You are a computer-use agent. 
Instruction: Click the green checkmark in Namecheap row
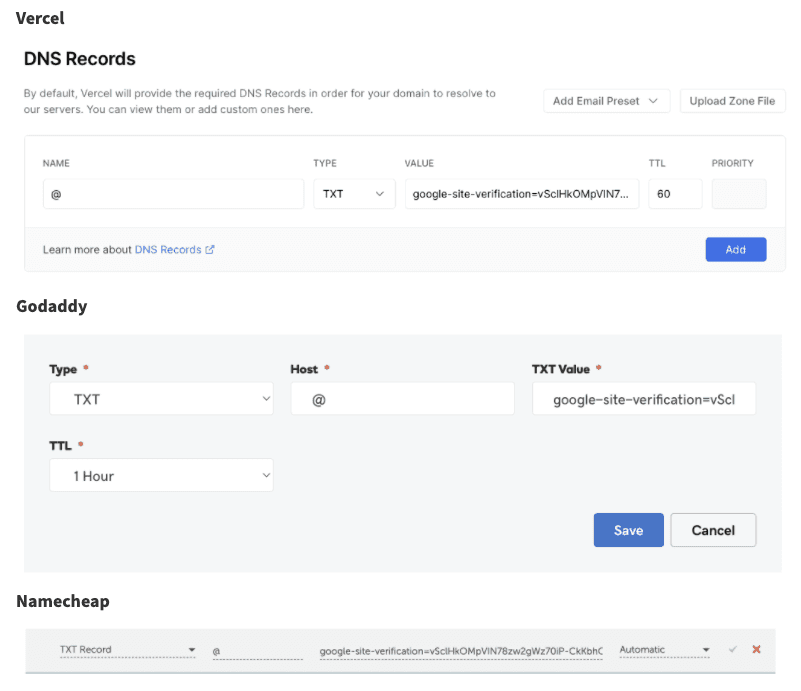pos(733,650)
